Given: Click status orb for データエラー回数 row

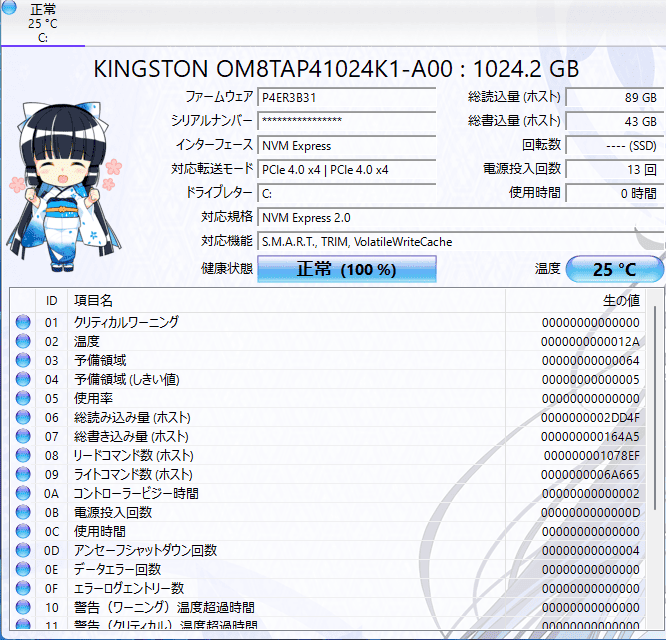Looking at the screenshot, I should (x=23, y=569).
